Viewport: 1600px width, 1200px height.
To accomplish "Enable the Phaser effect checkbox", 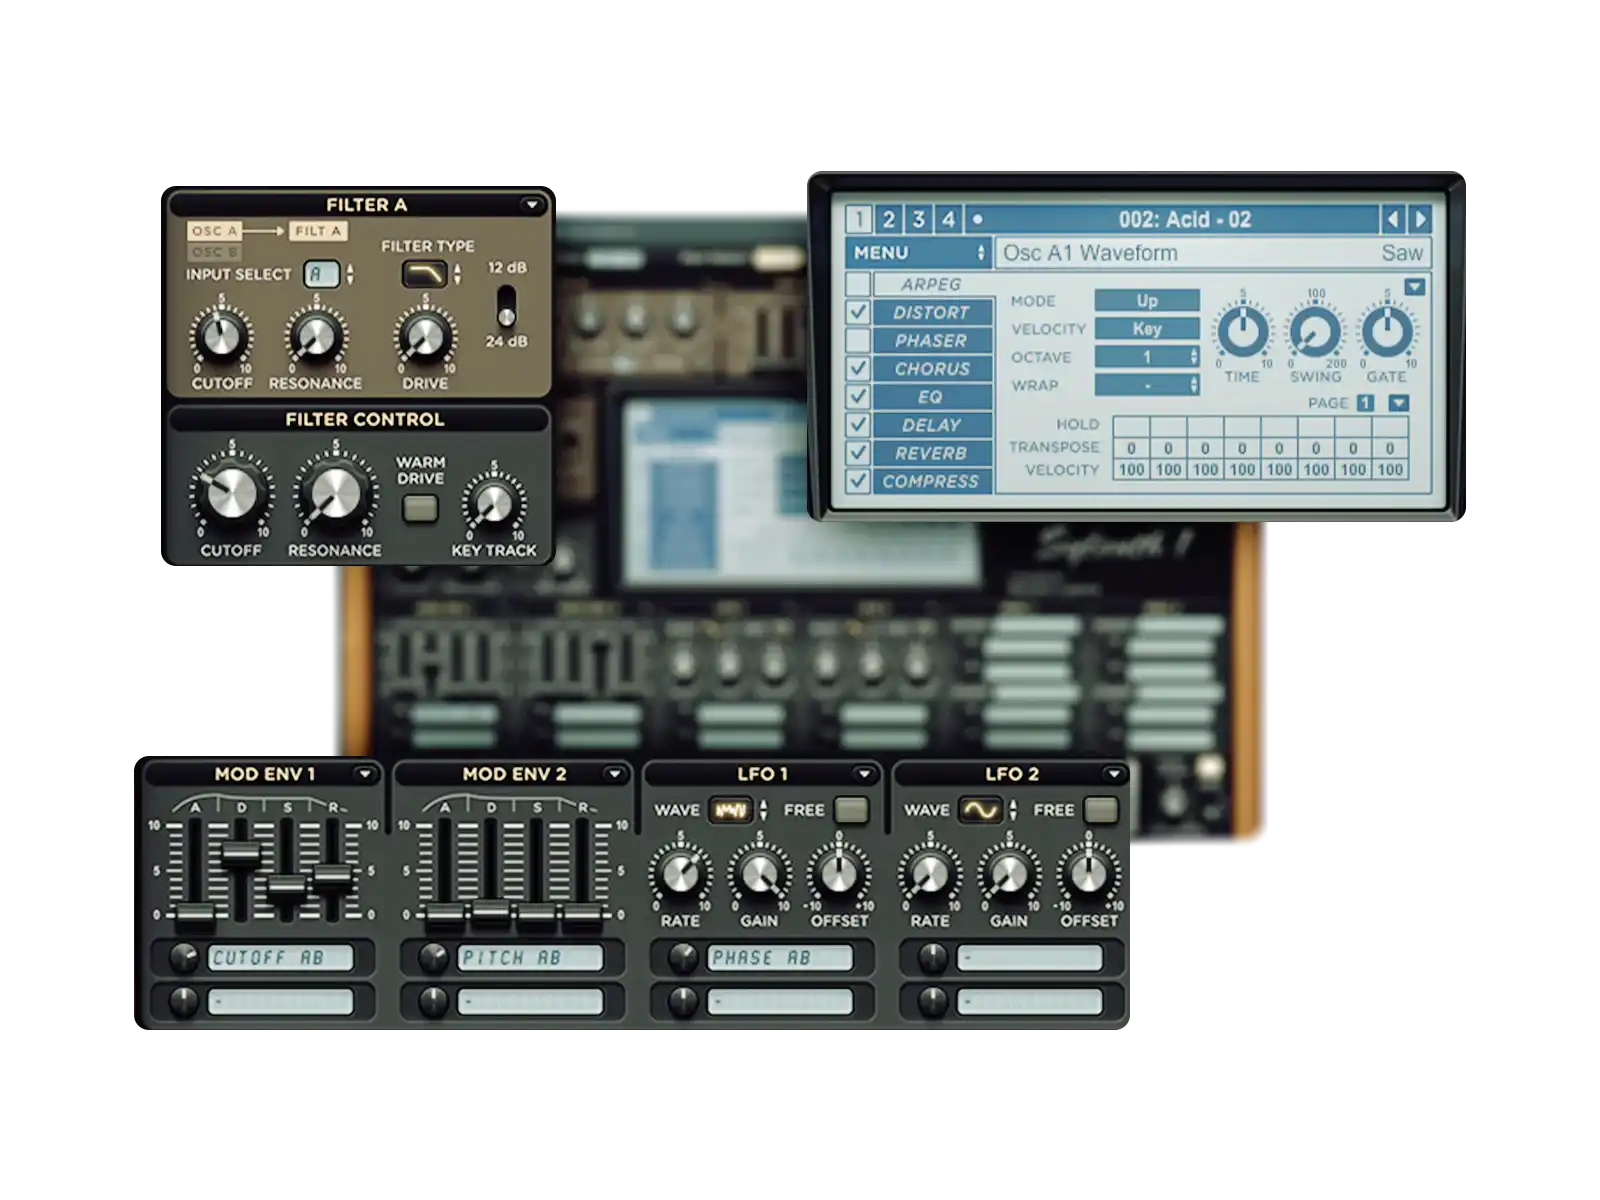I will [x=858, y=341].
